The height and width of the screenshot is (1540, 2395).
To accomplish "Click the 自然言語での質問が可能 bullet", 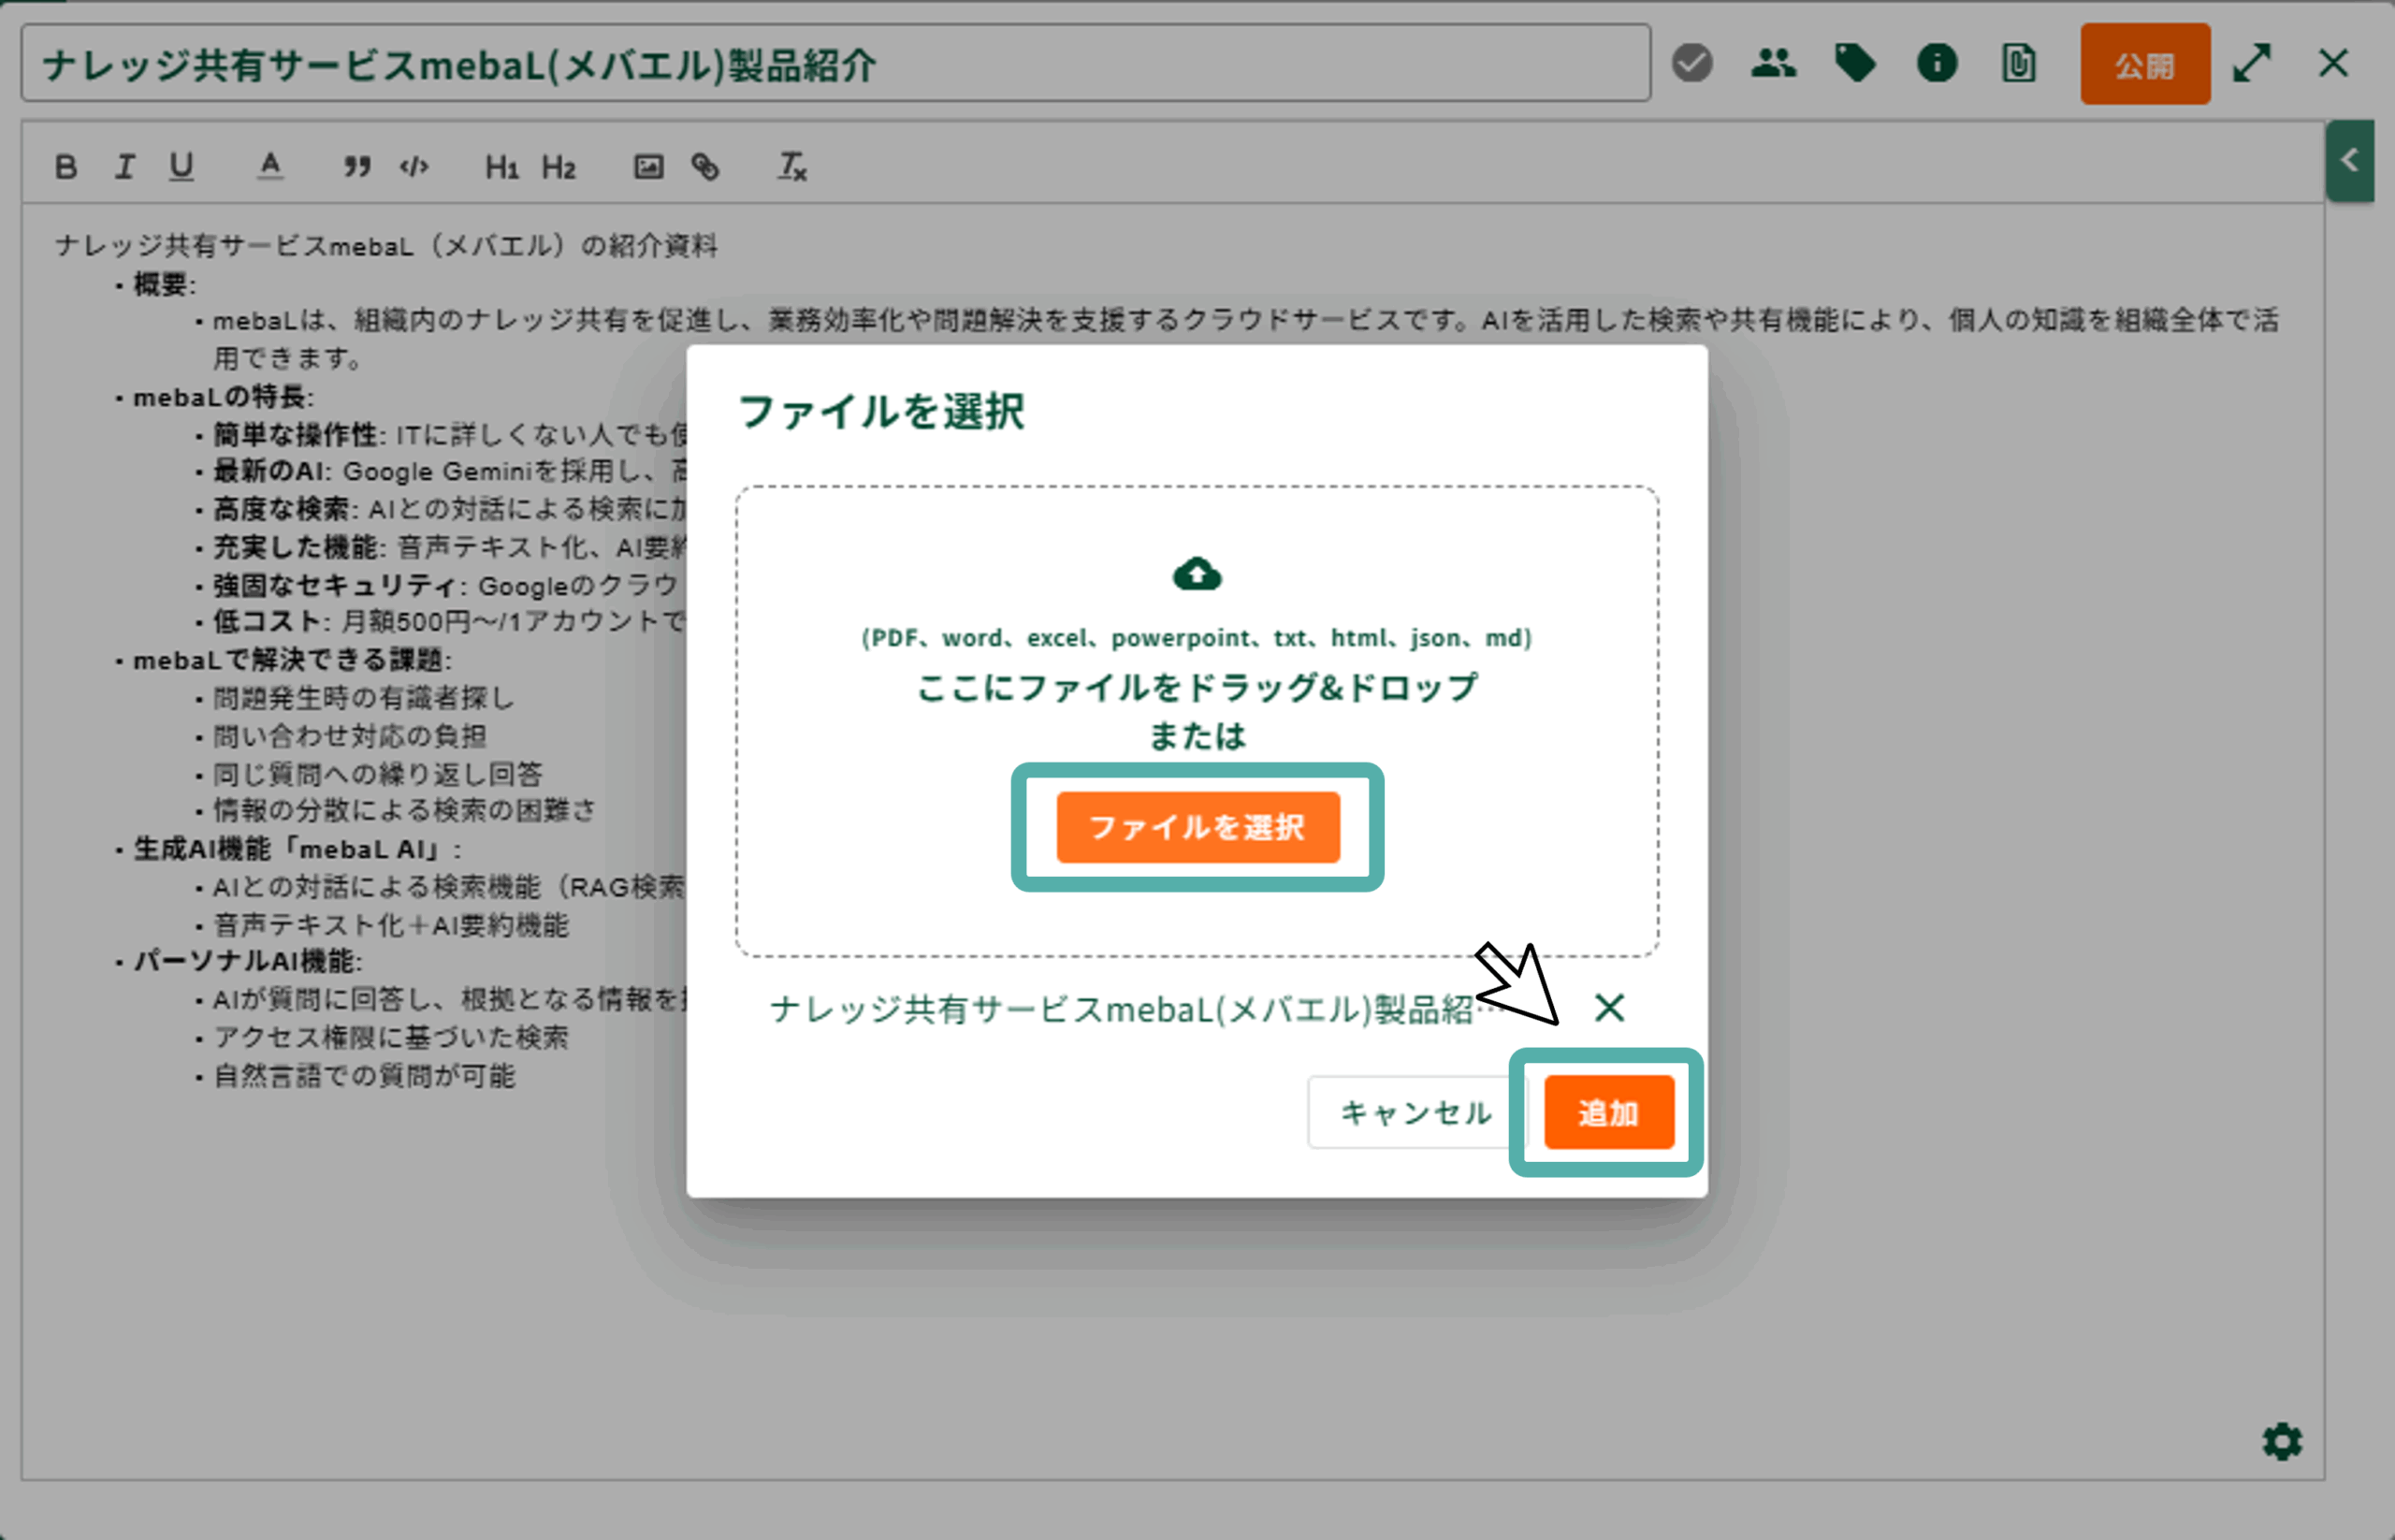I will coord(363,1075).
